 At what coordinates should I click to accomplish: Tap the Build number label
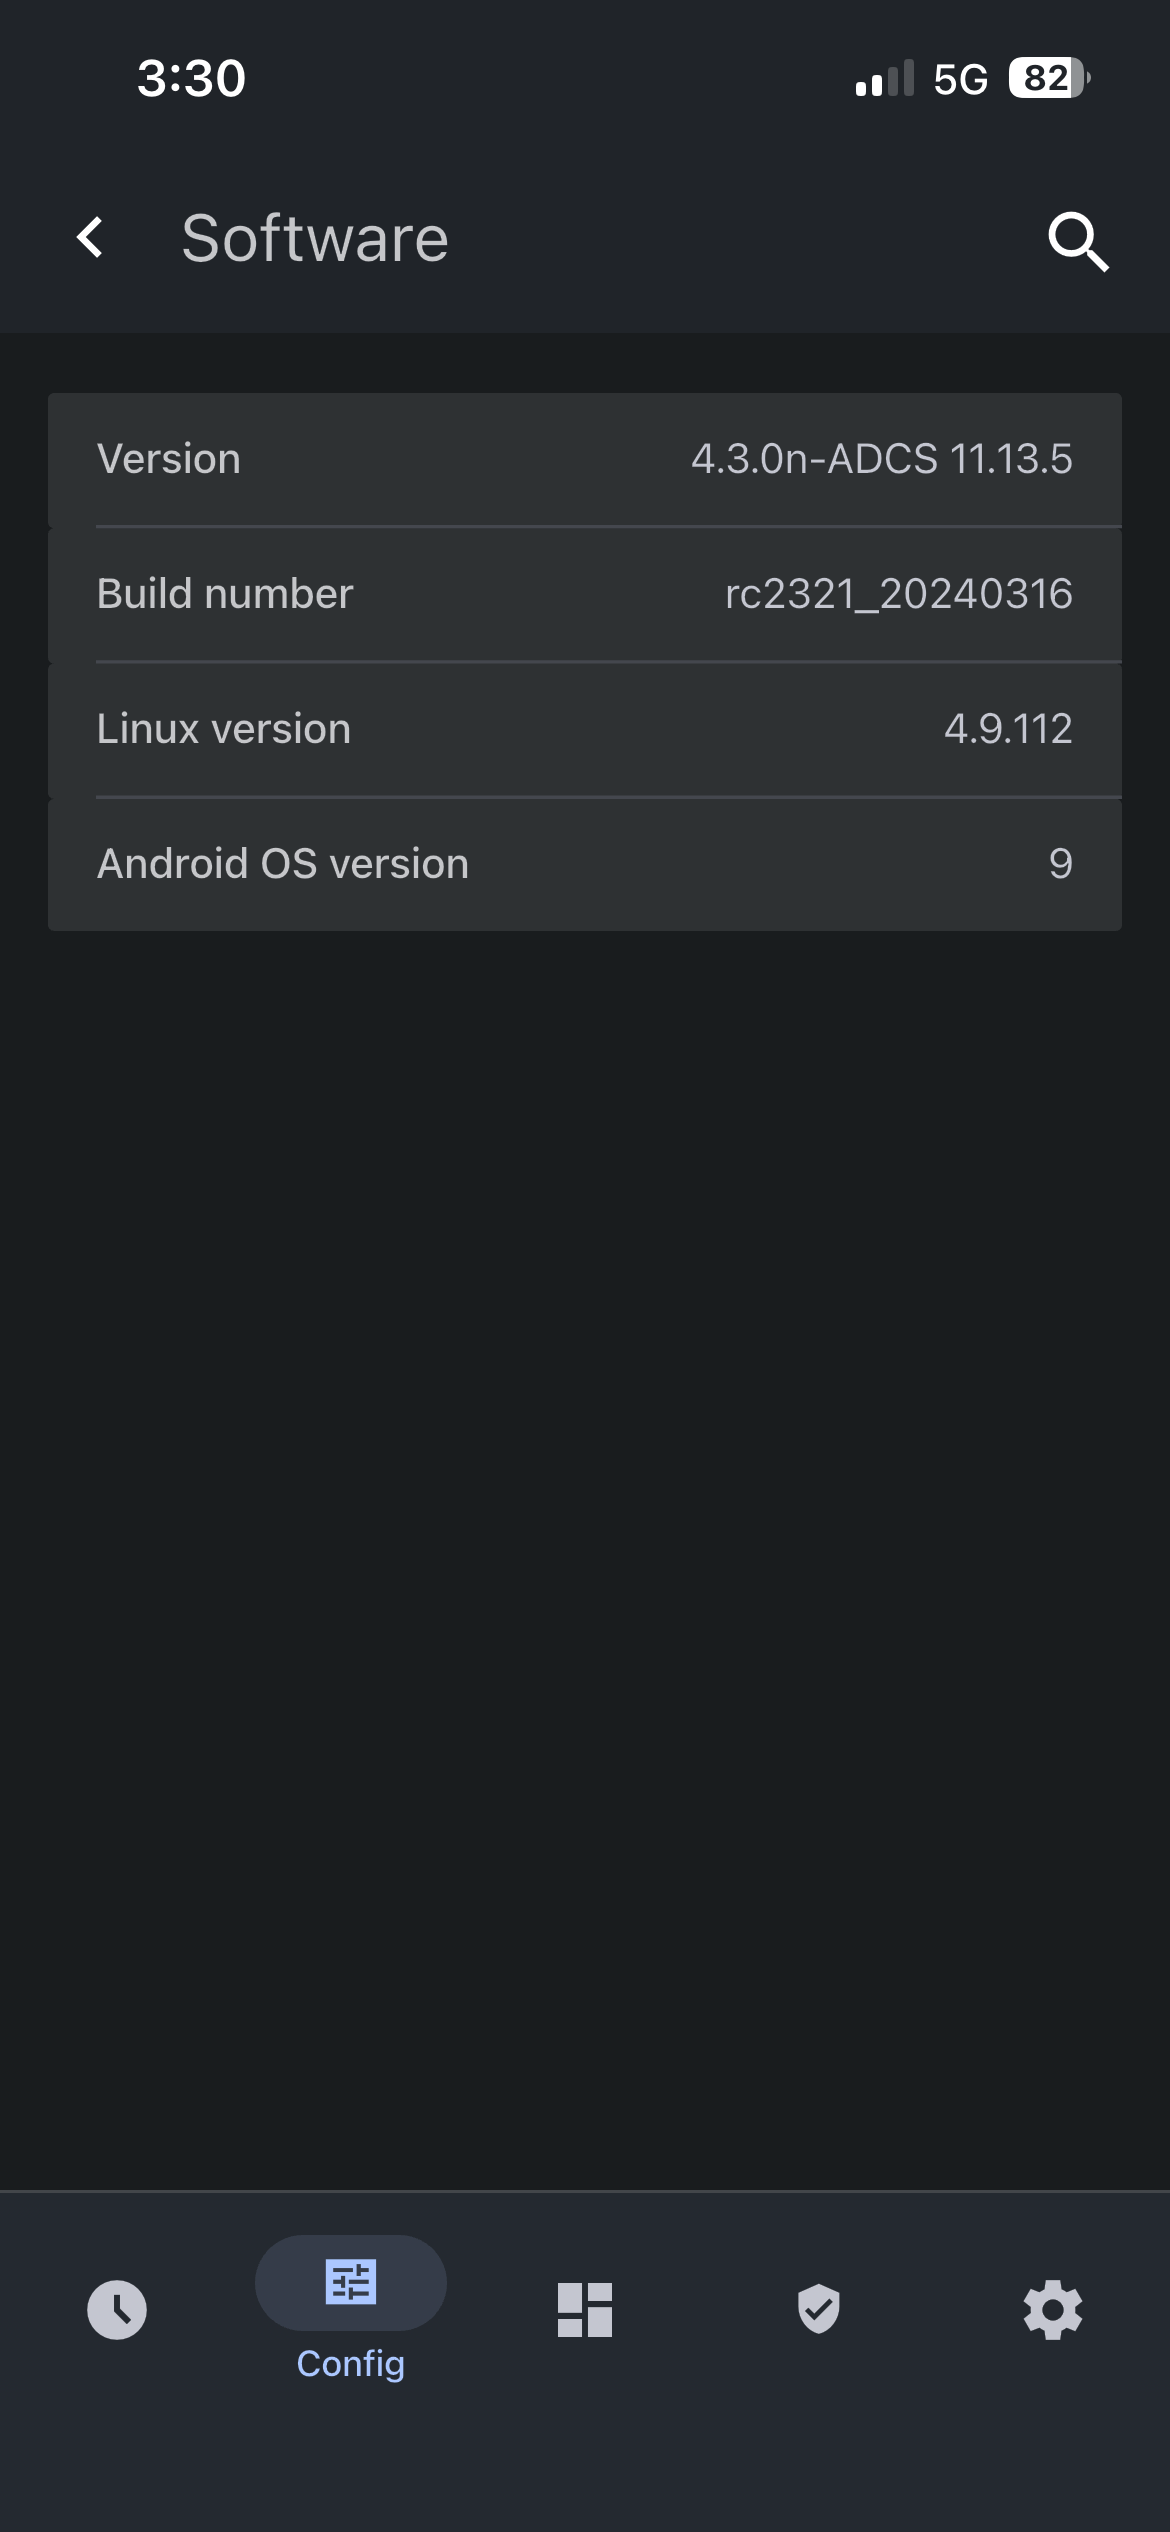coord(225,594)
